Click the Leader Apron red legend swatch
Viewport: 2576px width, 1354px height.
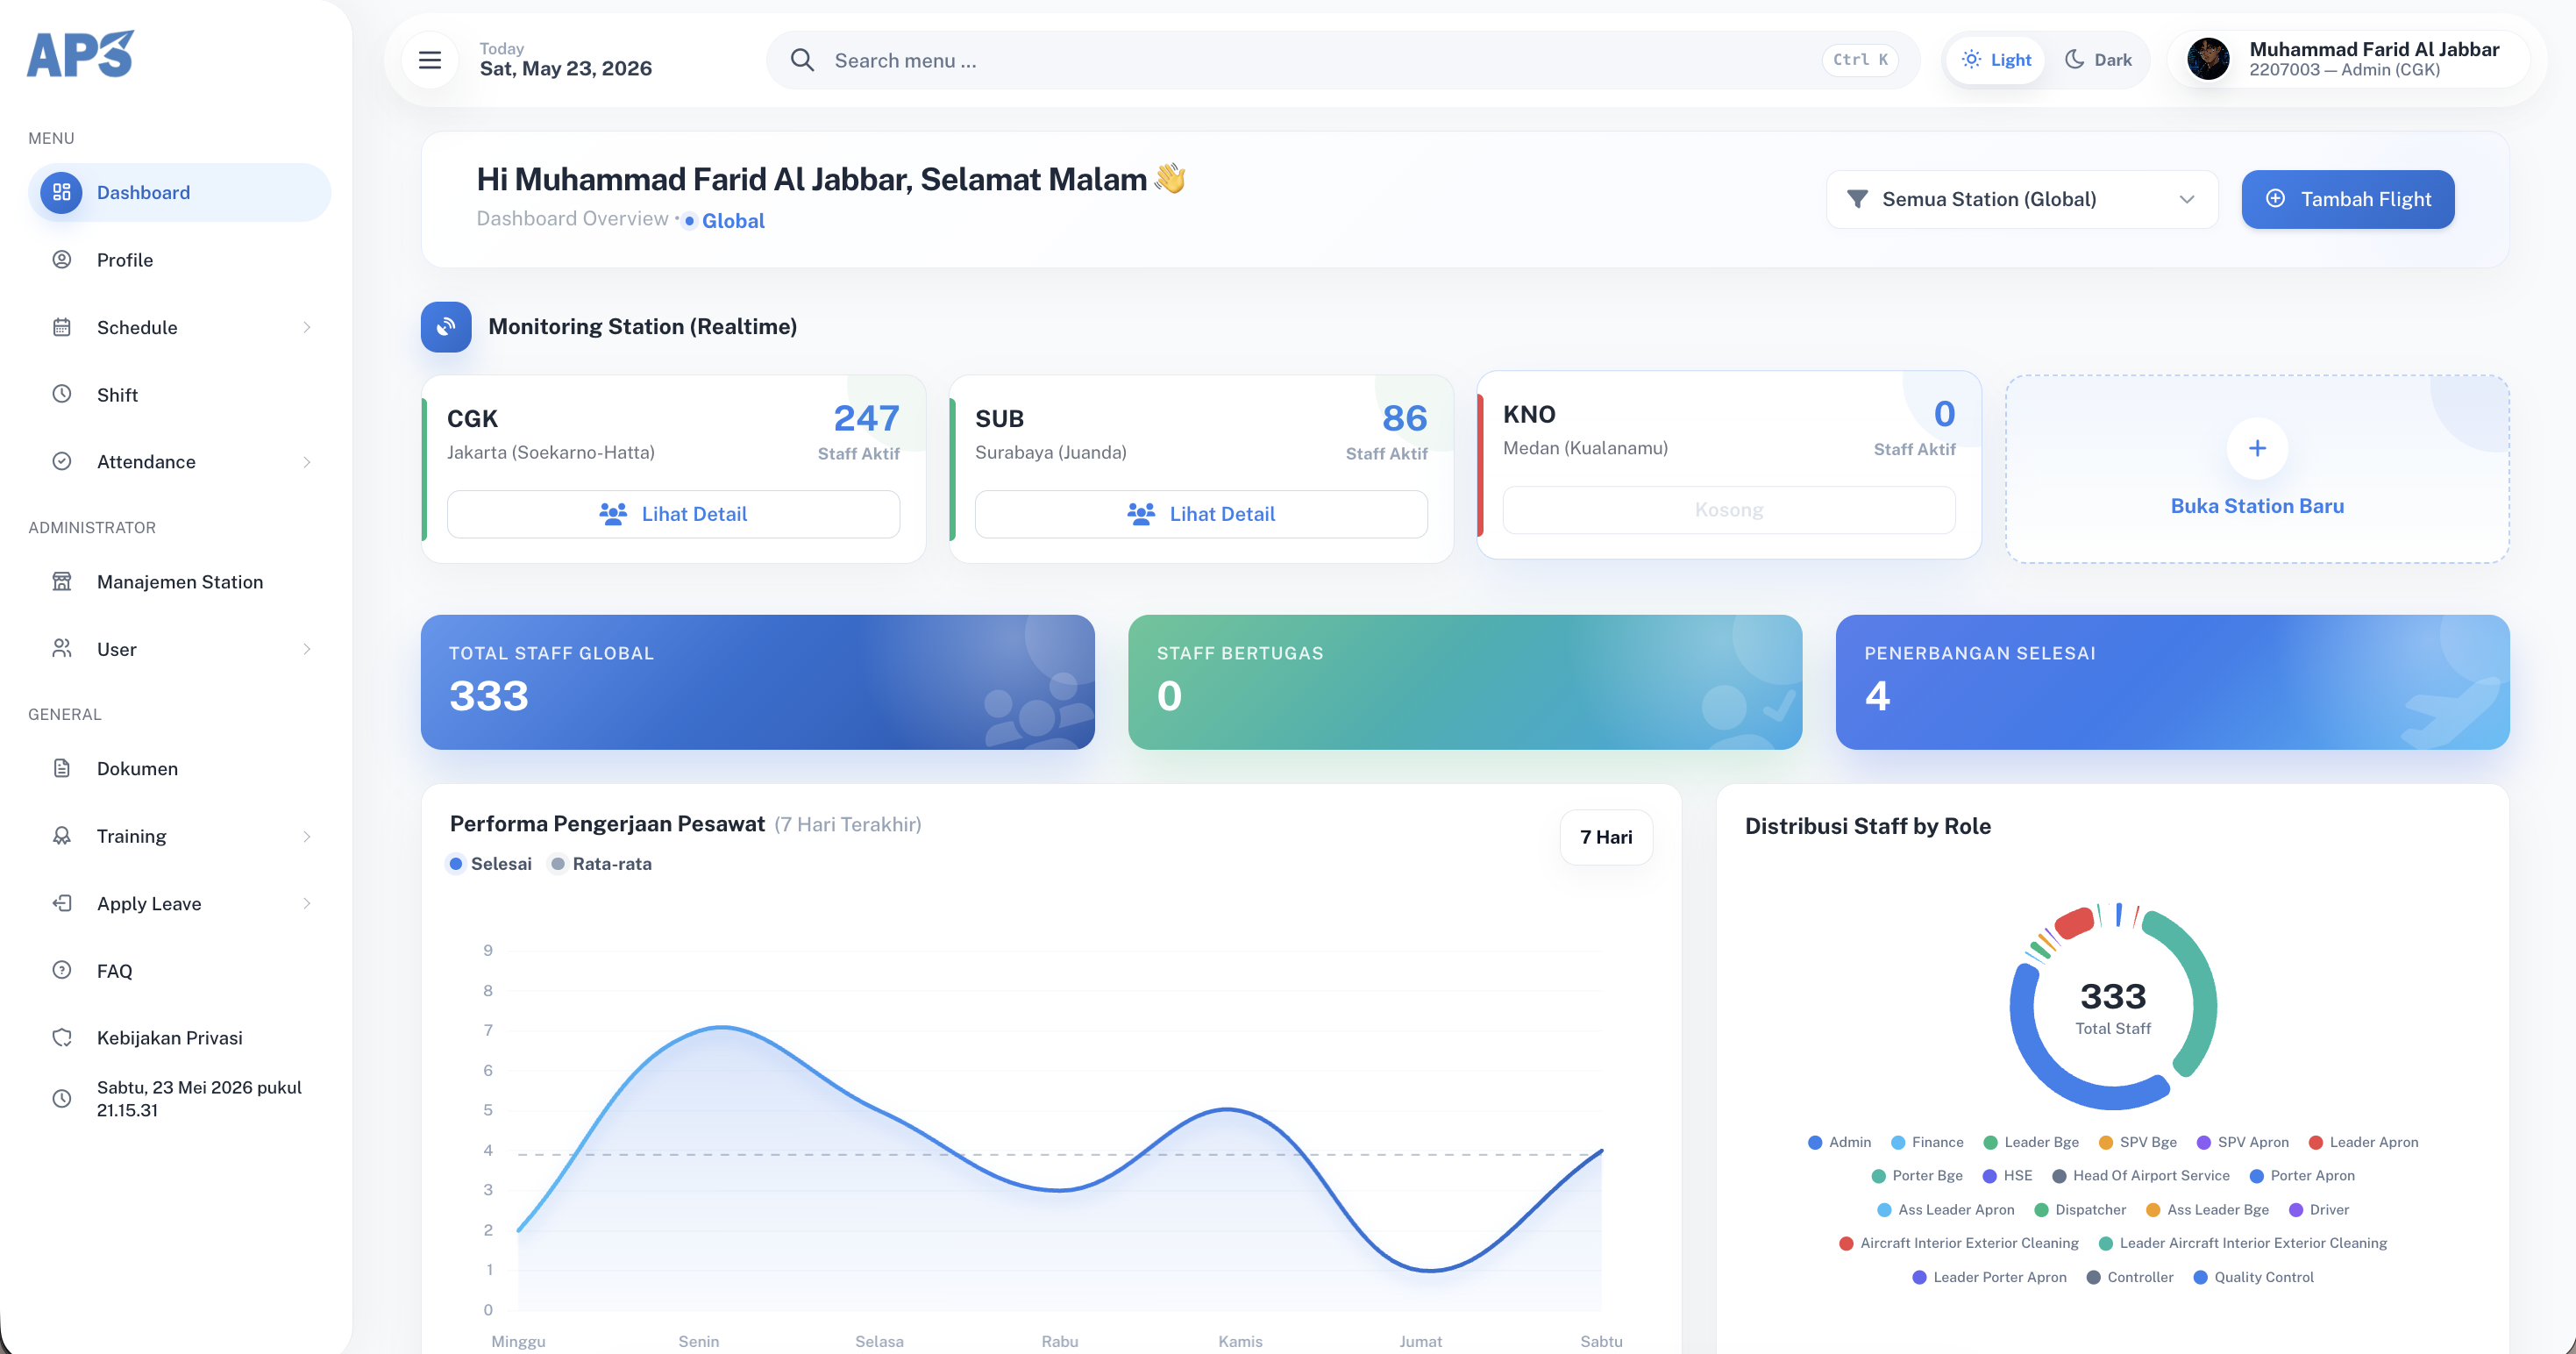(x=2315, y=1142)
